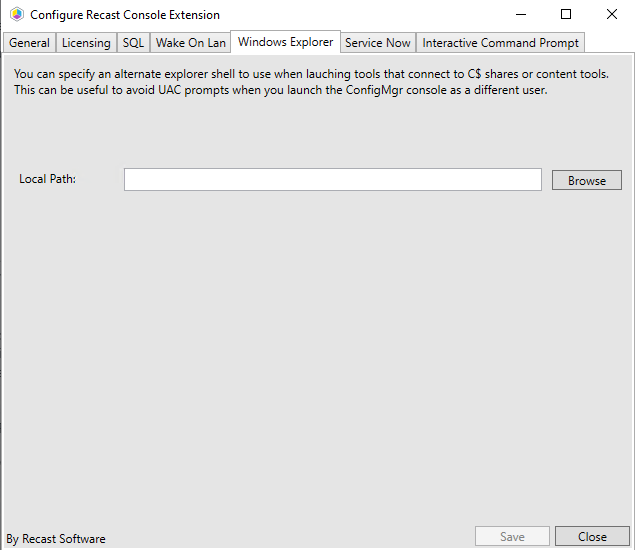Click the Save button
The image size is (635, 550).
pyautogui.click(x=512, y=537)
